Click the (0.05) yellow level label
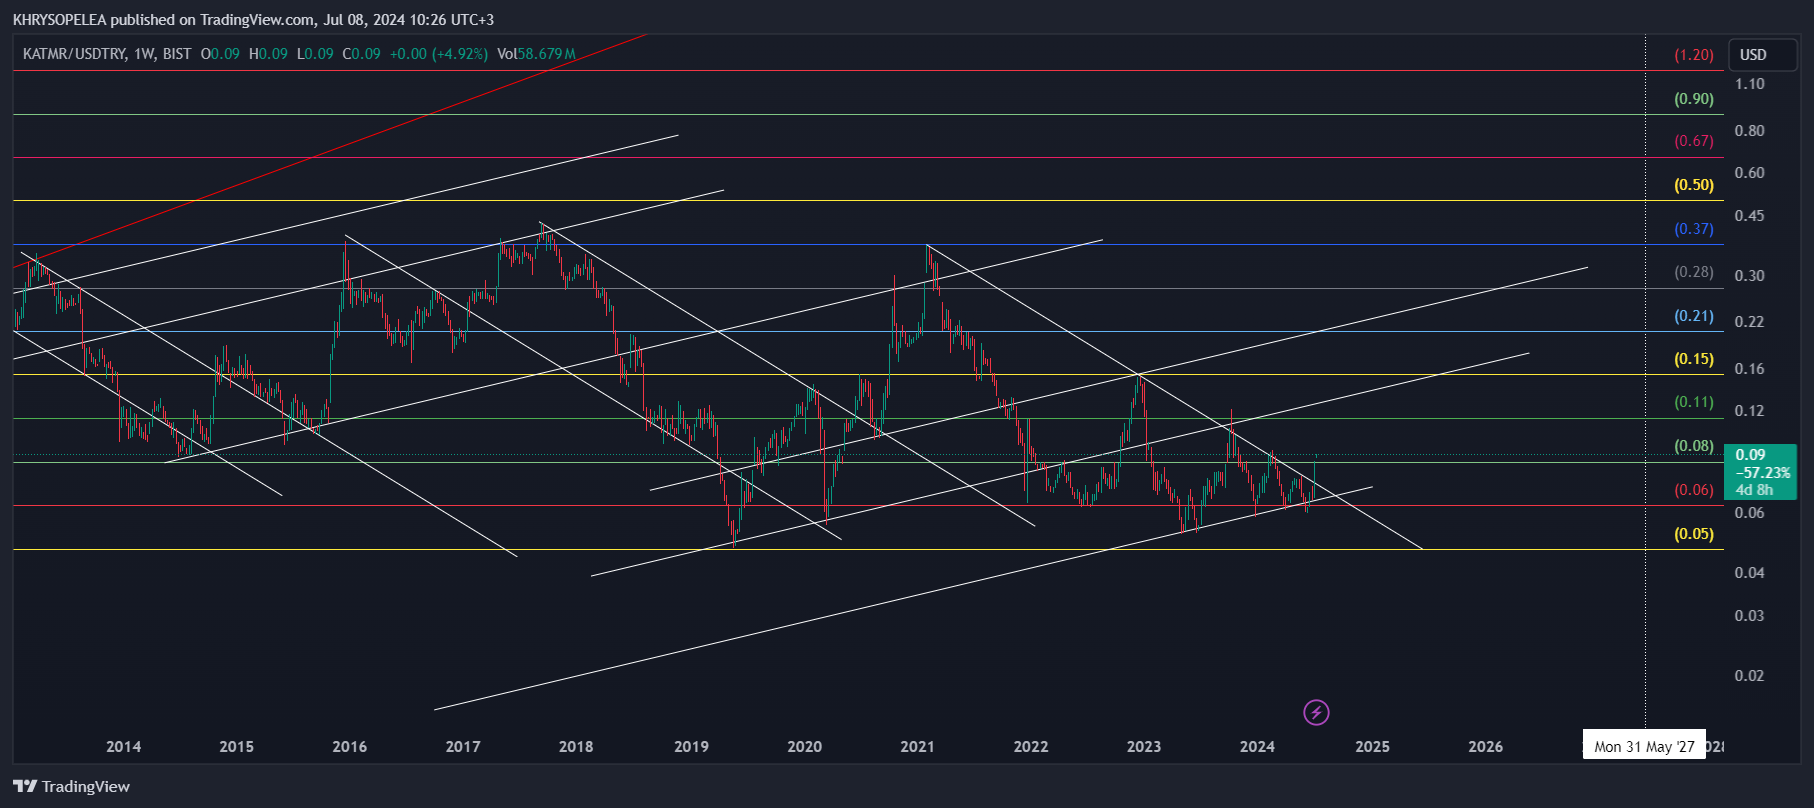The height and width of the screenshot is (808, 1814). pyautogui.click(x=1694, y=534)
